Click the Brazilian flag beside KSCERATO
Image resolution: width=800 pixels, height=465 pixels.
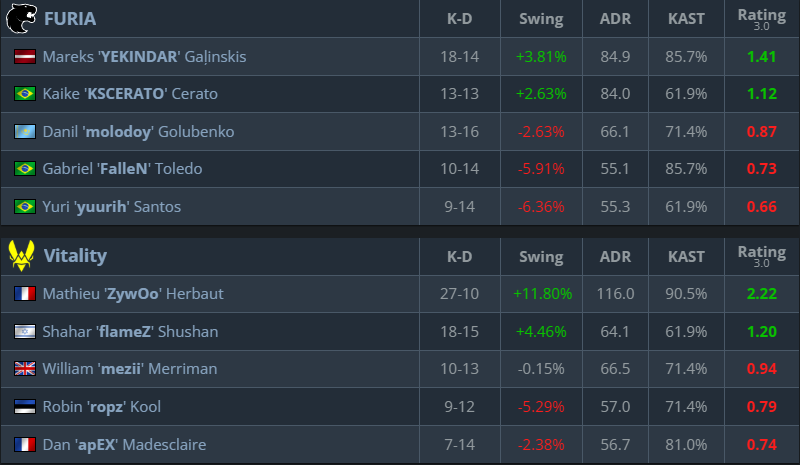tap(25, 94)
